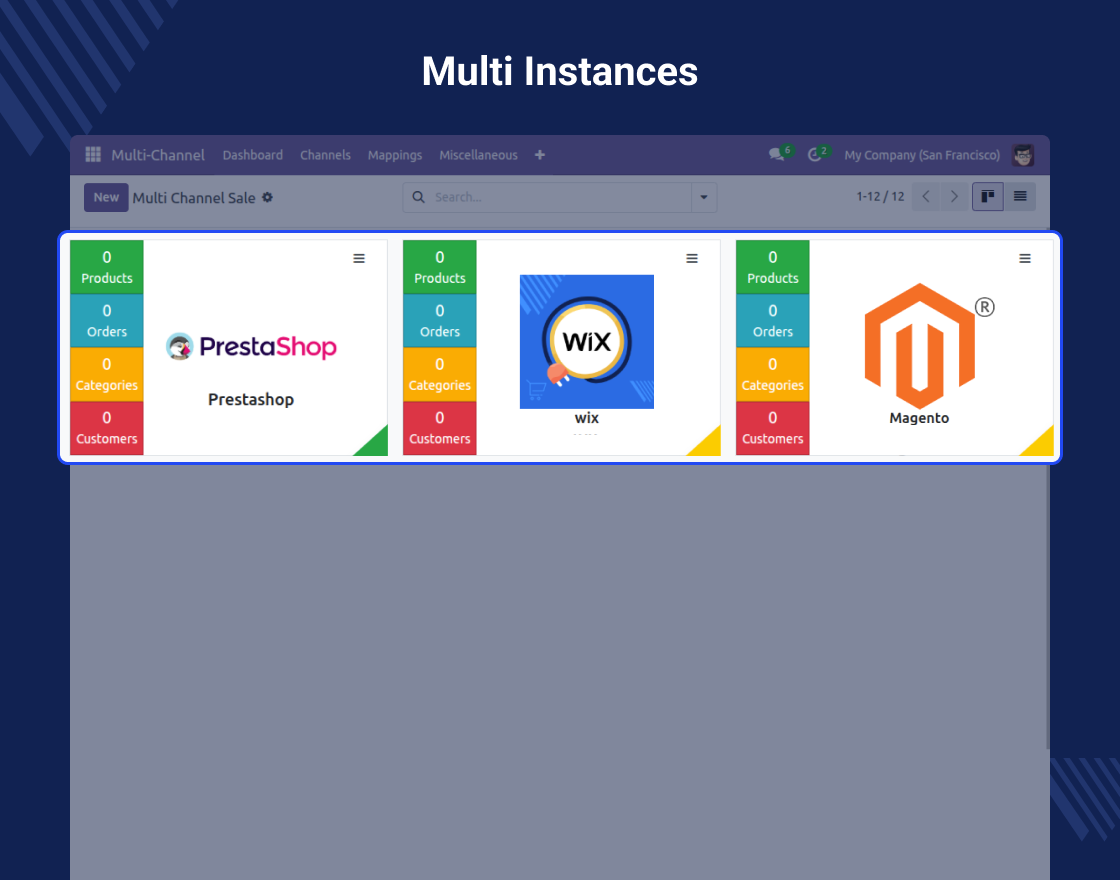Viewport: 1120px width, 880px height.
Task: Open the Channels menu
Action: pos(325,155)
